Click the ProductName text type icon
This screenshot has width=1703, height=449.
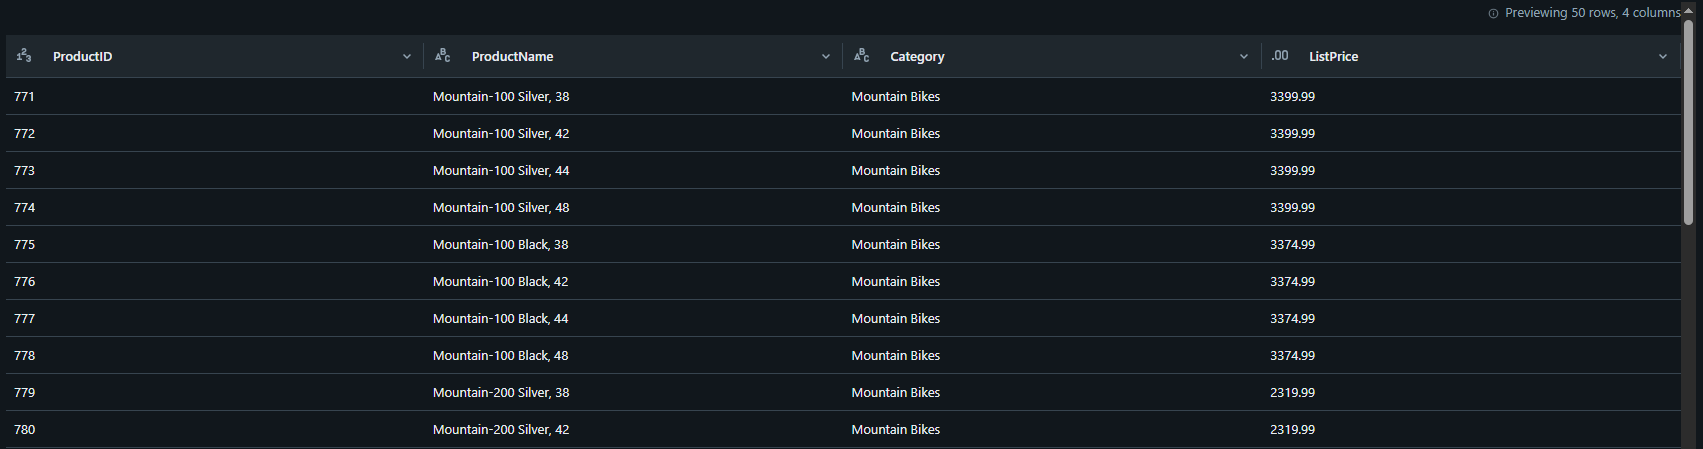[x=443, y=56]
